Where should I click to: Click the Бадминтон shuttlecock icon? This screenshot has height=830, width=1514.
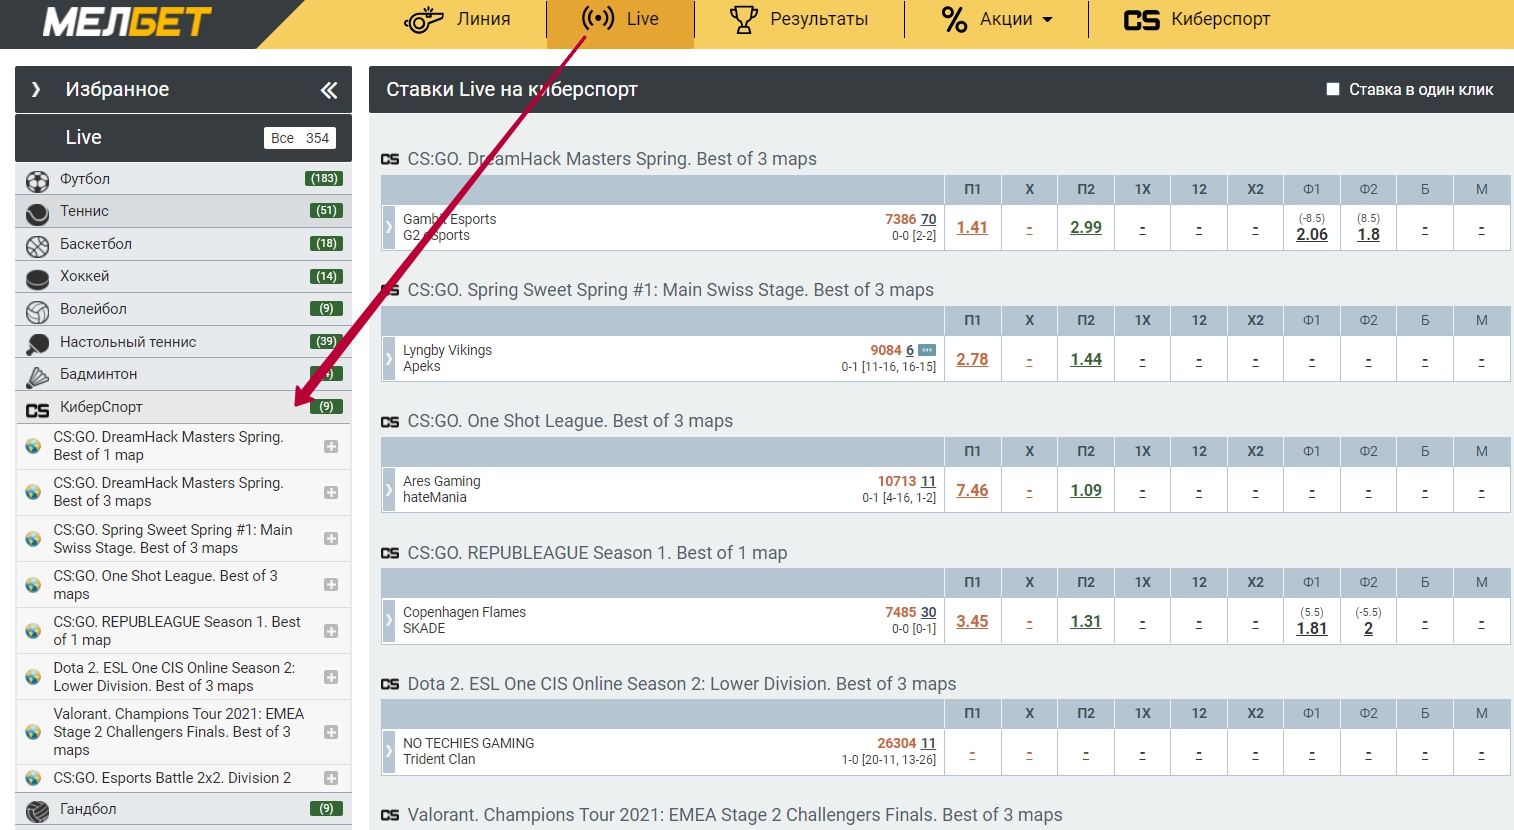(37, 377)
